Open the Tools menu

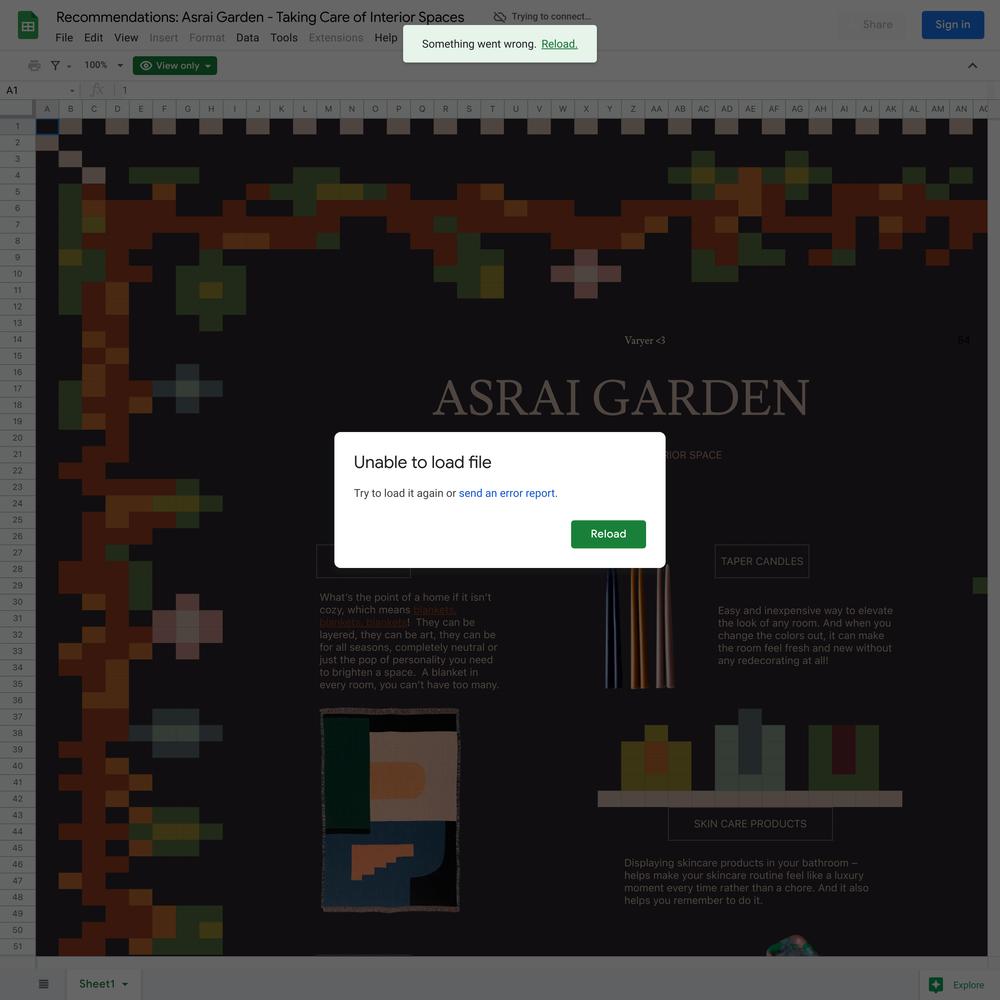284,38
